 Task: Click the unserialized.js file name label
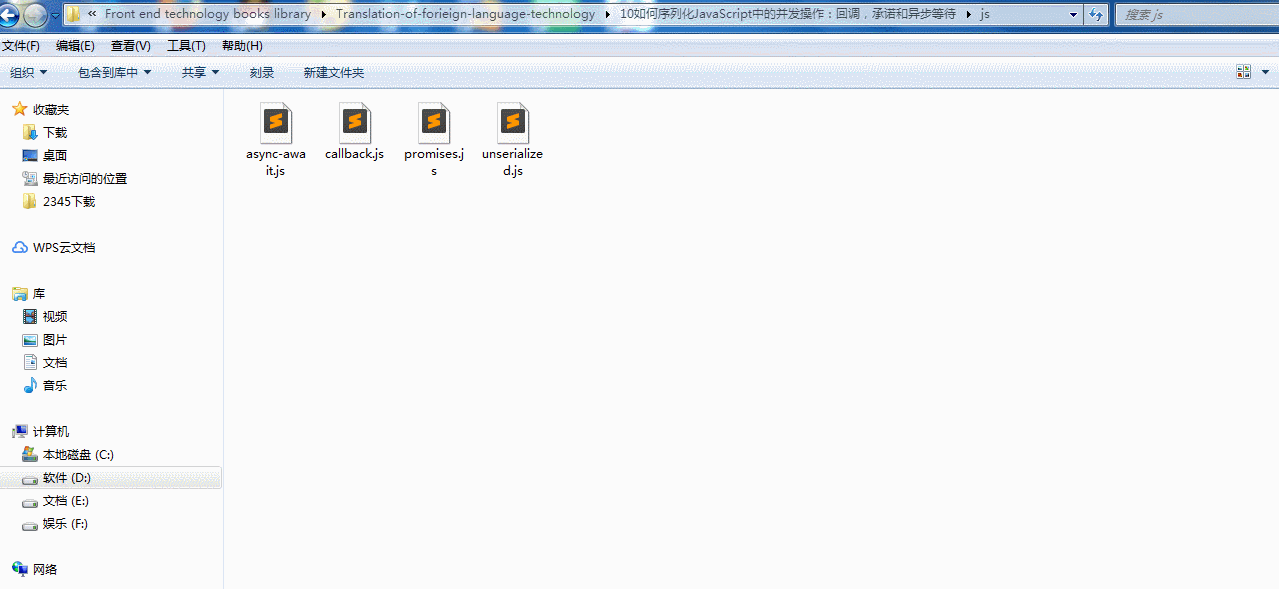[512, 162]
